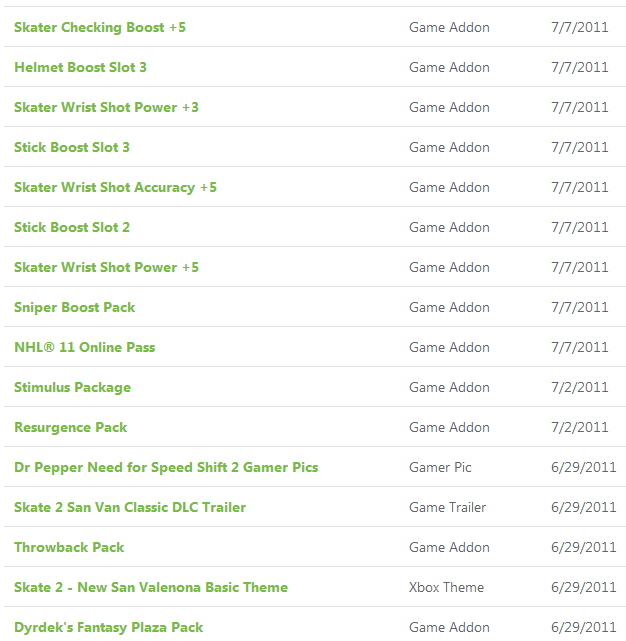626x641 pixels.
Task: Open the Sniper Boost Pack link
Action: click(x=74, y=307)
